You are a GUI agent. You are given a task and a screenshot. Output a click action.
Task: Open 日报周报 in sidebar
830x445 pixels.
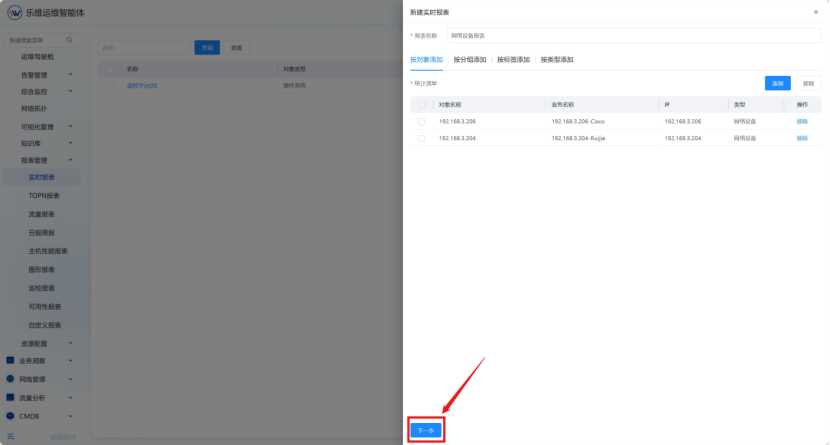pyautogui.click(x=42, y=233)
